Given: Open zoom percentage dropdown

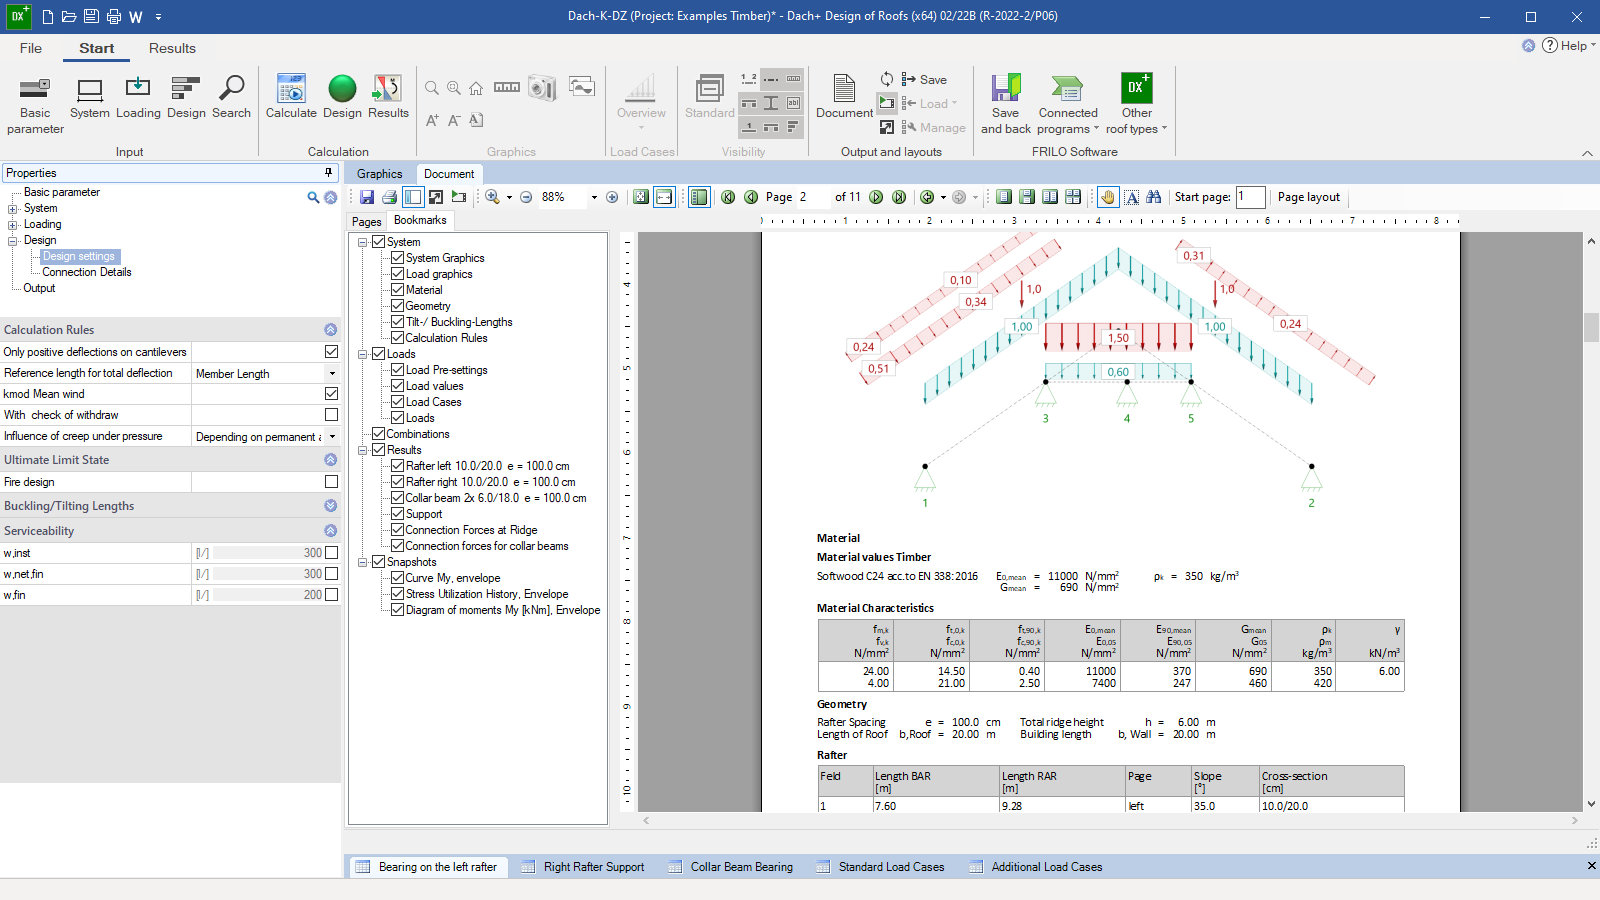Looking at the screenshot, I should pyautogui.click(x=594, y=197).
